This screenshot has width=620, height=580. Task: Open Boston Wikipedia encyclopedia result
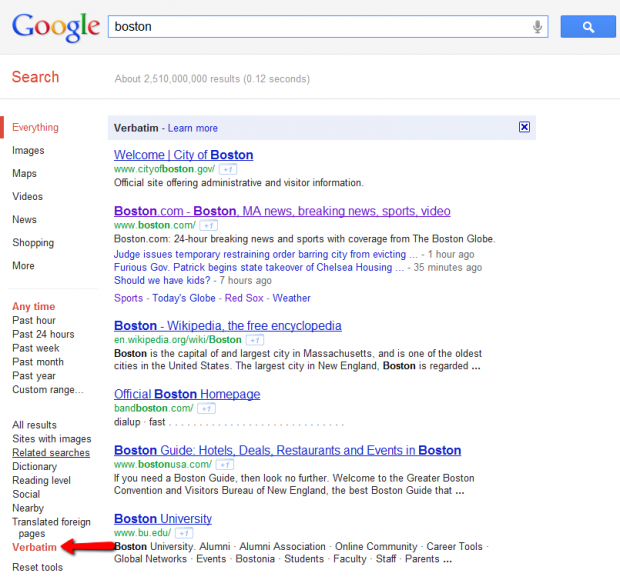point(228,326)
